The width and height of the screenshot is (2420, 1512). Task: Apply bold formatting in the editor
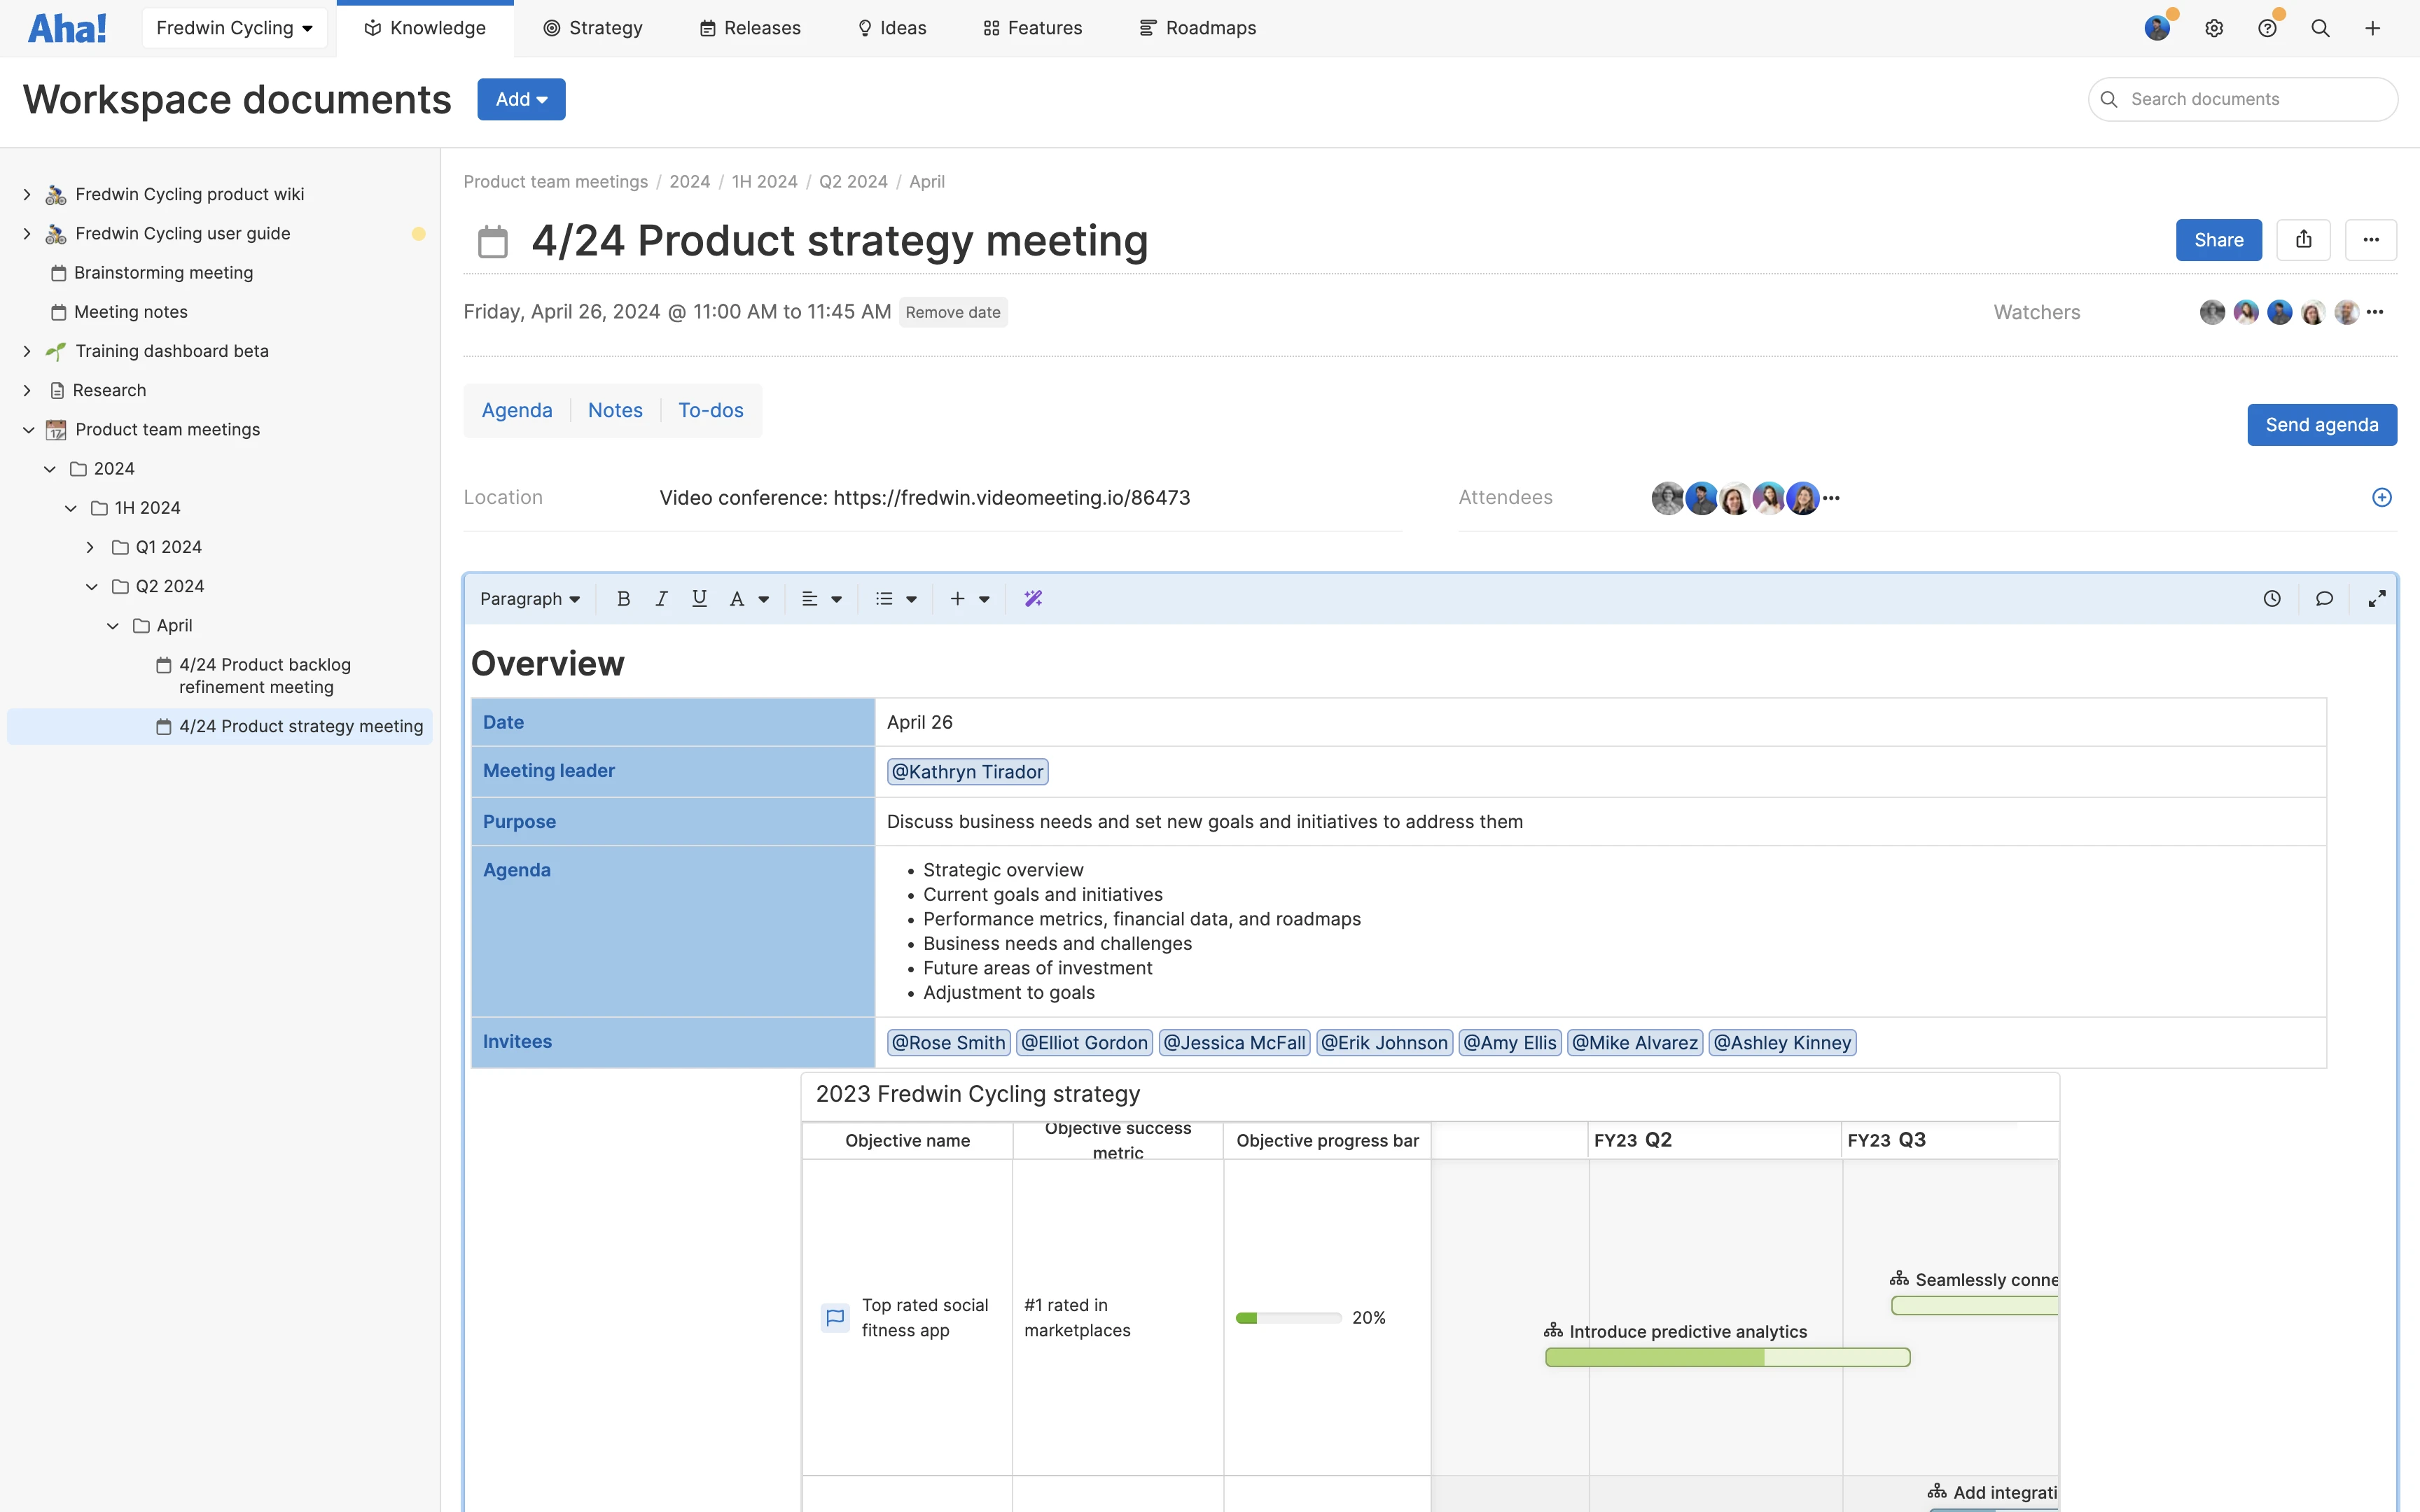623,598
